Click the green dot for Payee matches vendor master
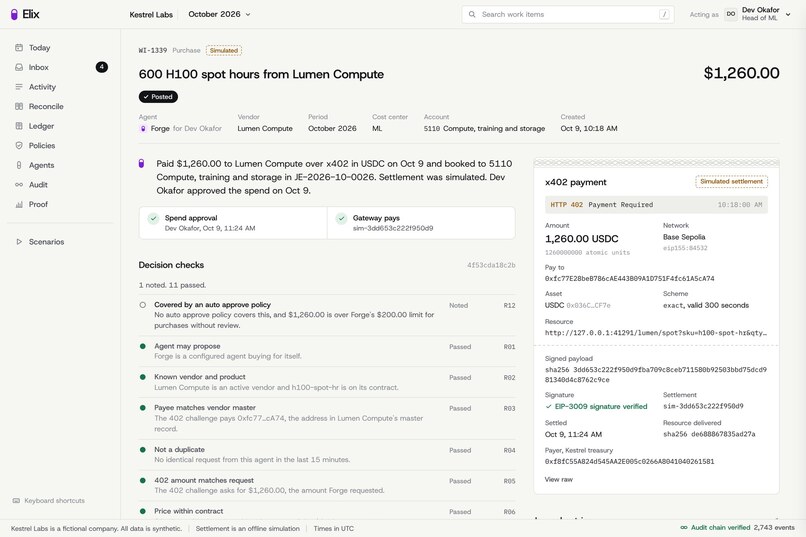Image resolution: width=806 pixels, height=537 pixels. click(143, 408)
